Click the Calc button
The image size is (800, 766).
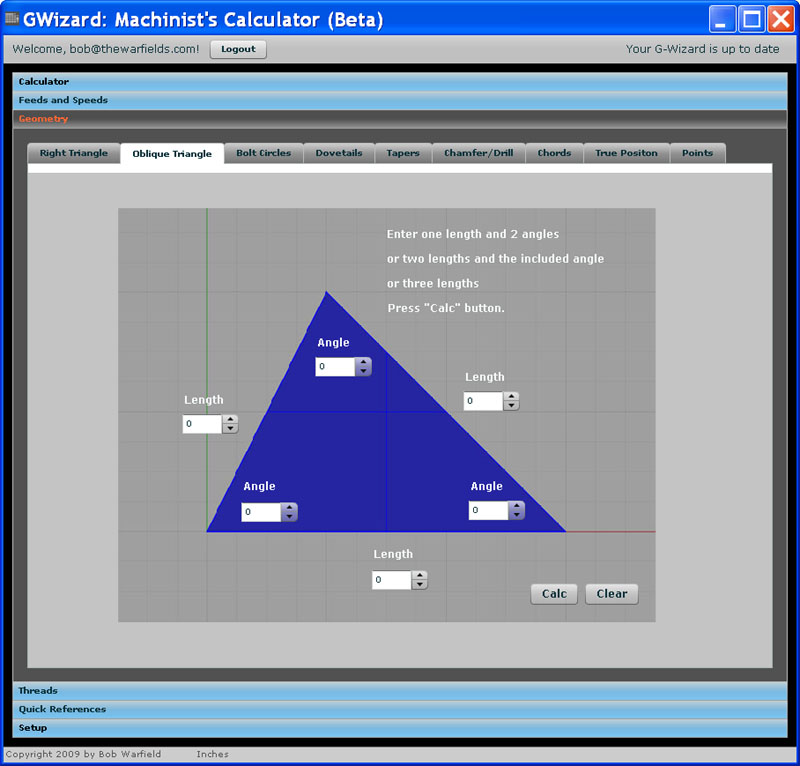click(554, 594)
